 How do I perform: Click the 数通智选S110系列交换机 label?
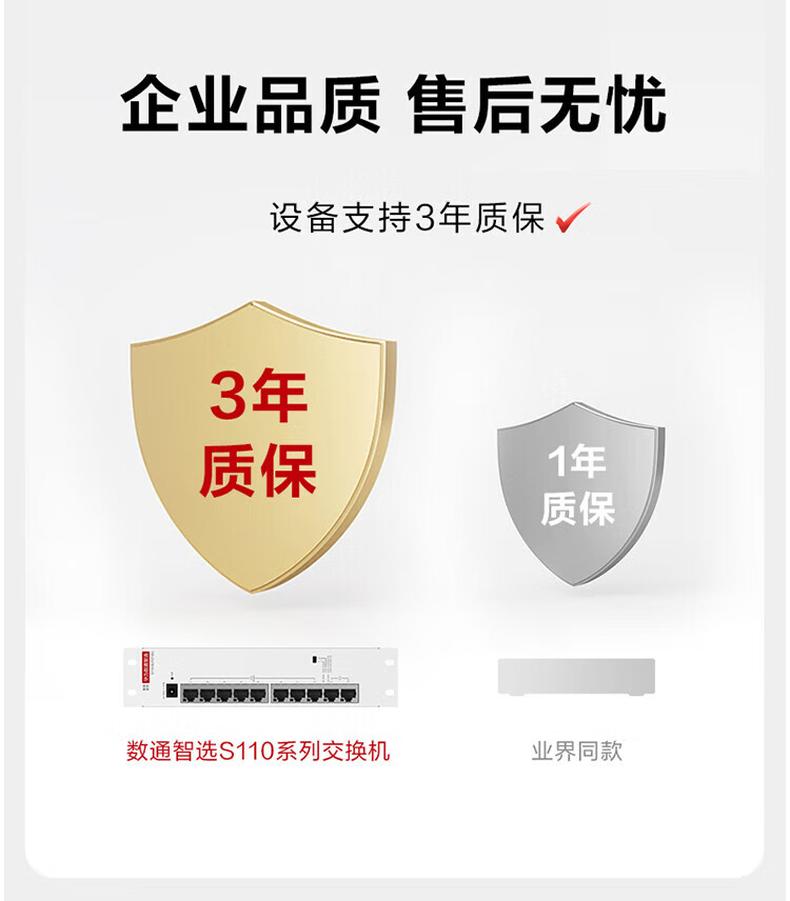258,750
